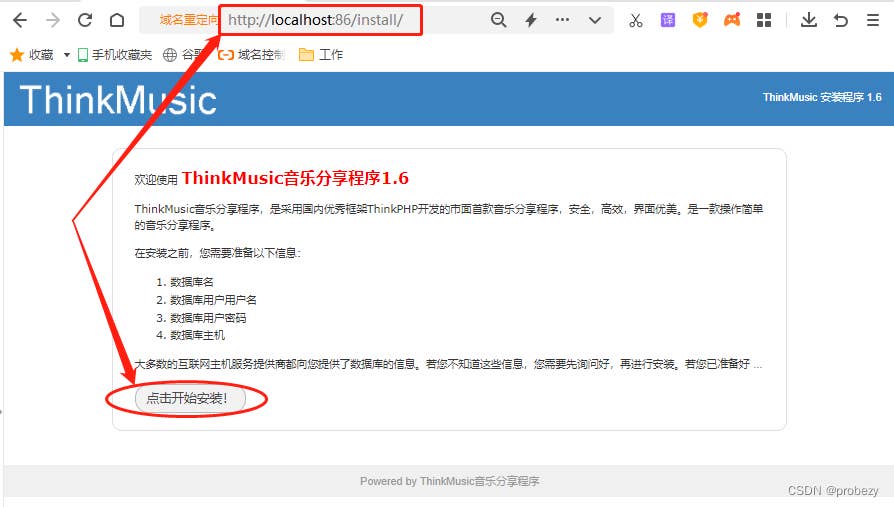Click the 数据库主机 list item

(197, 335)
